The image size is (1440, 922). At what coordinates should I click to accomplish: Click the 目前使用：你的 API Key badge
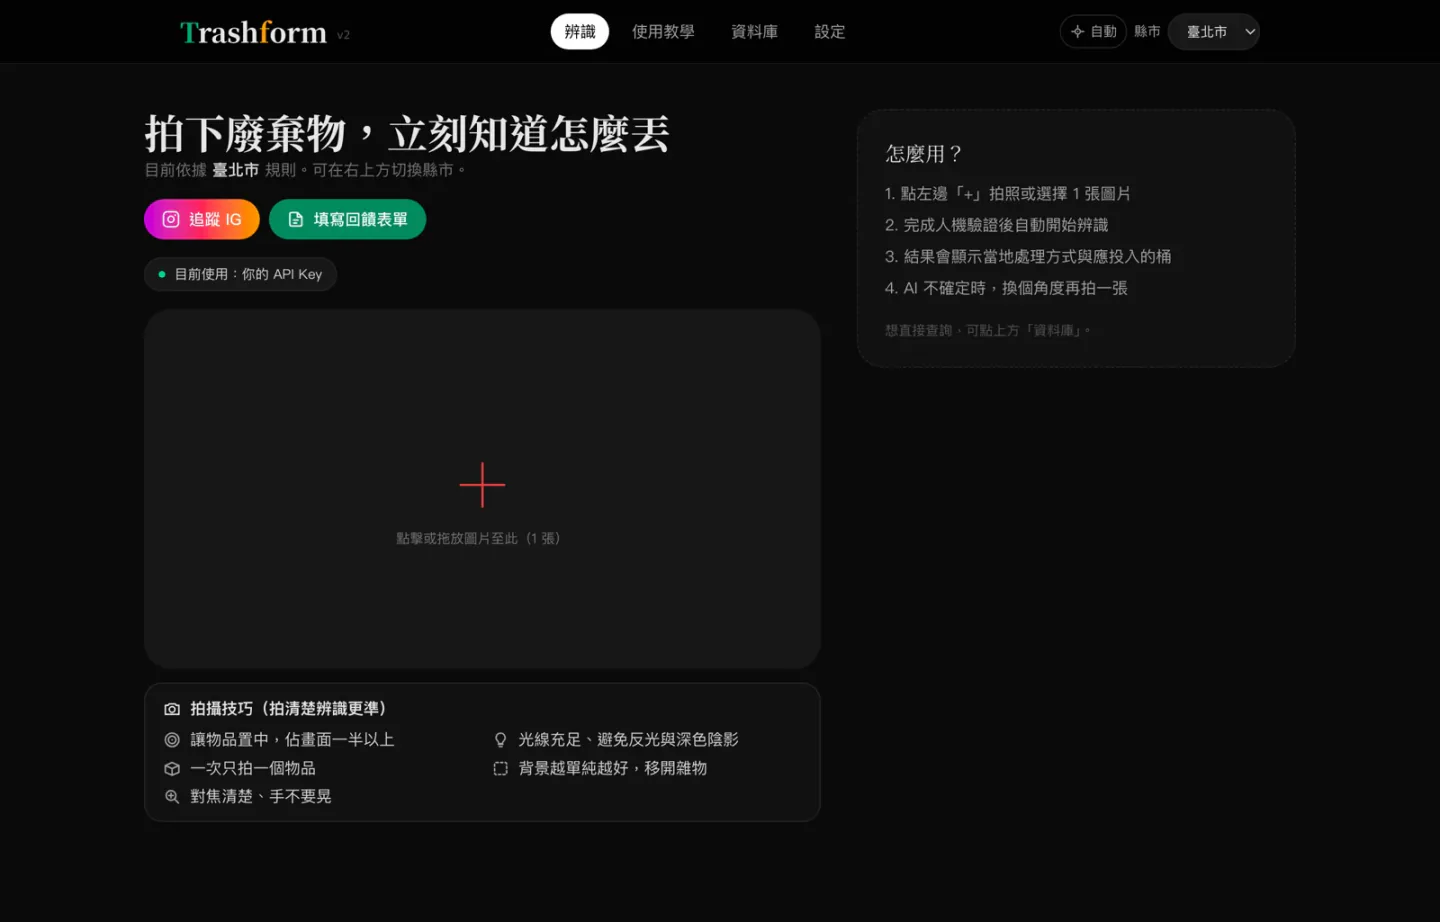pos(240,274)
